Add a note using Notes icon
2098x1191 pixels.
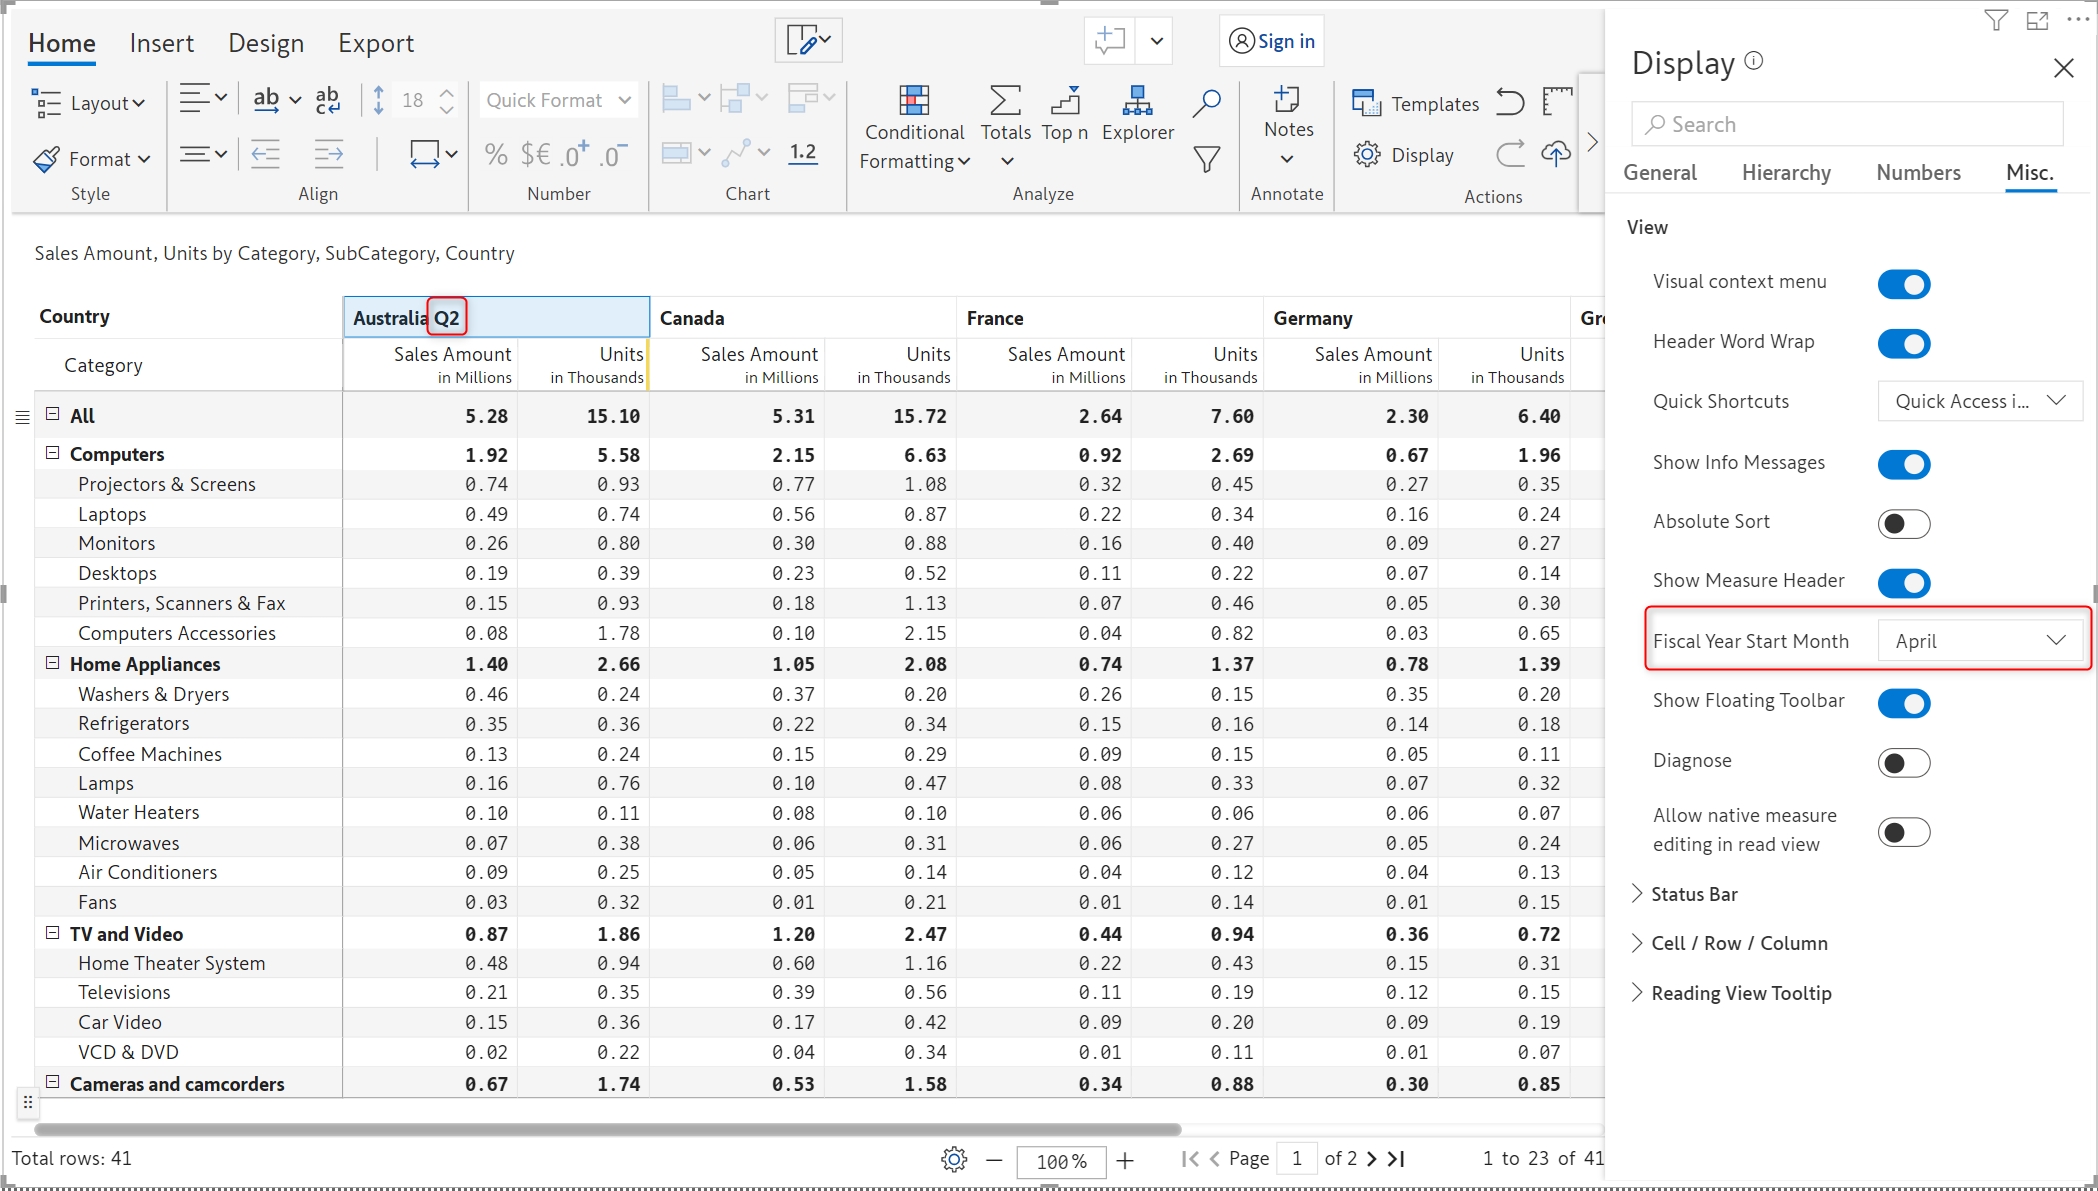[x=1287, y=100]
